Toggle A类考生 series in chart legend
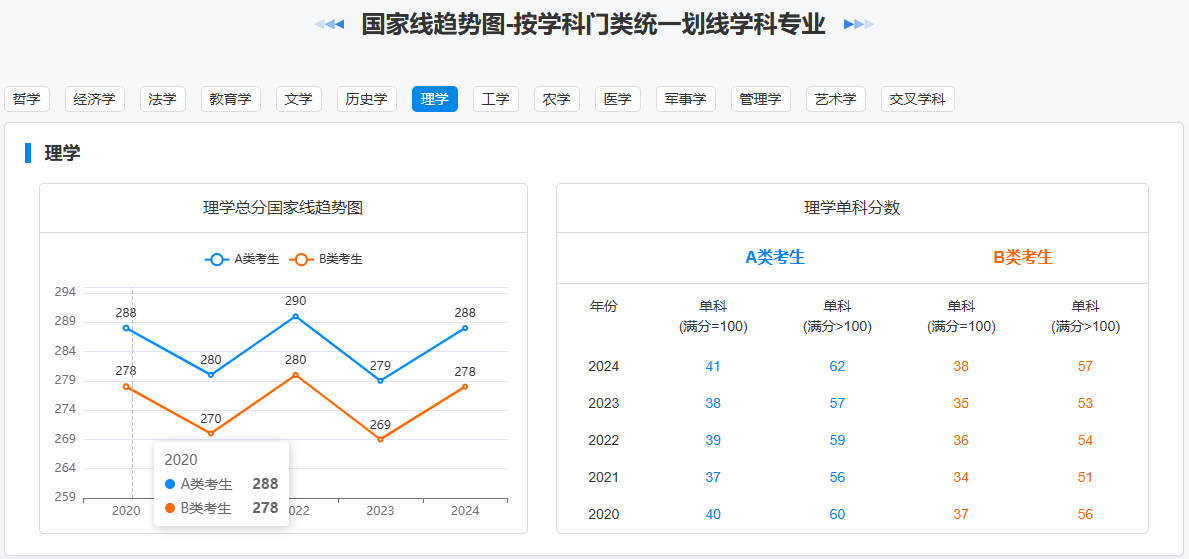 pyautogui.click(x=242, y=259)
